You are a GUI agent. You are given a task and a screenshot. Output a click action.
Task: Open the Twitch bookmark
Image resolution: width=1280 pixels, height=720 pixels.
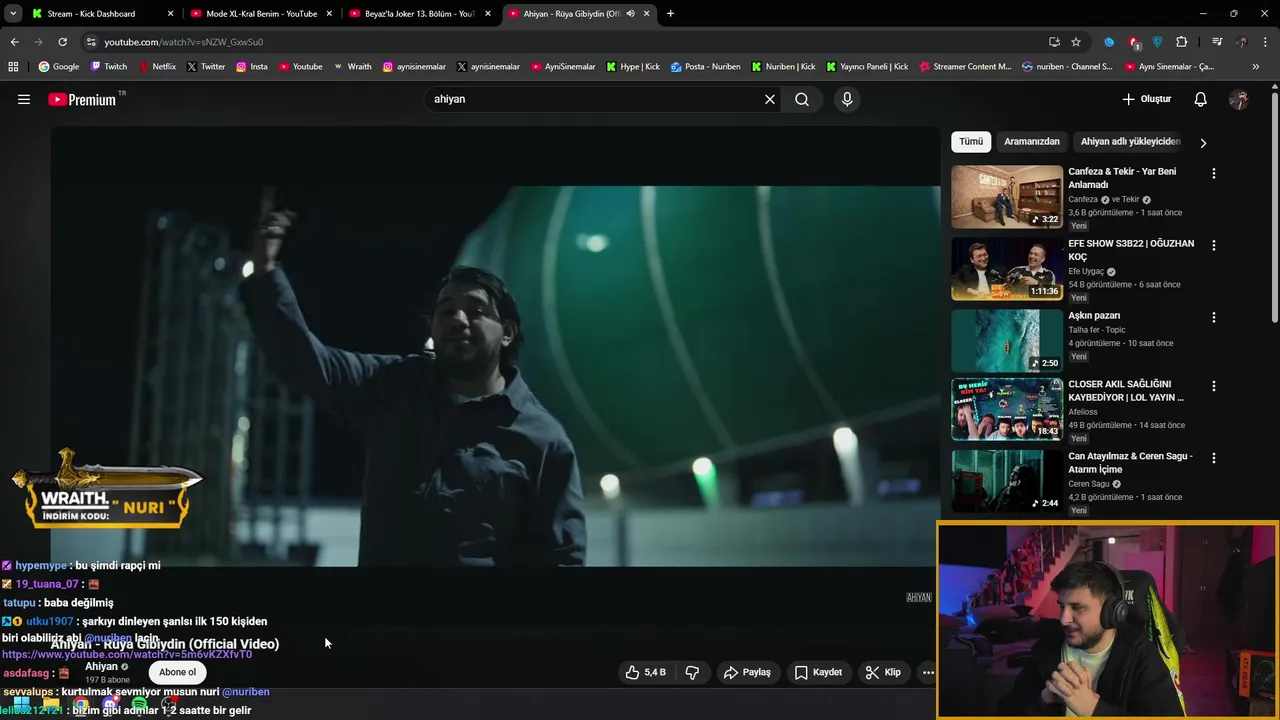coord(109,67)
